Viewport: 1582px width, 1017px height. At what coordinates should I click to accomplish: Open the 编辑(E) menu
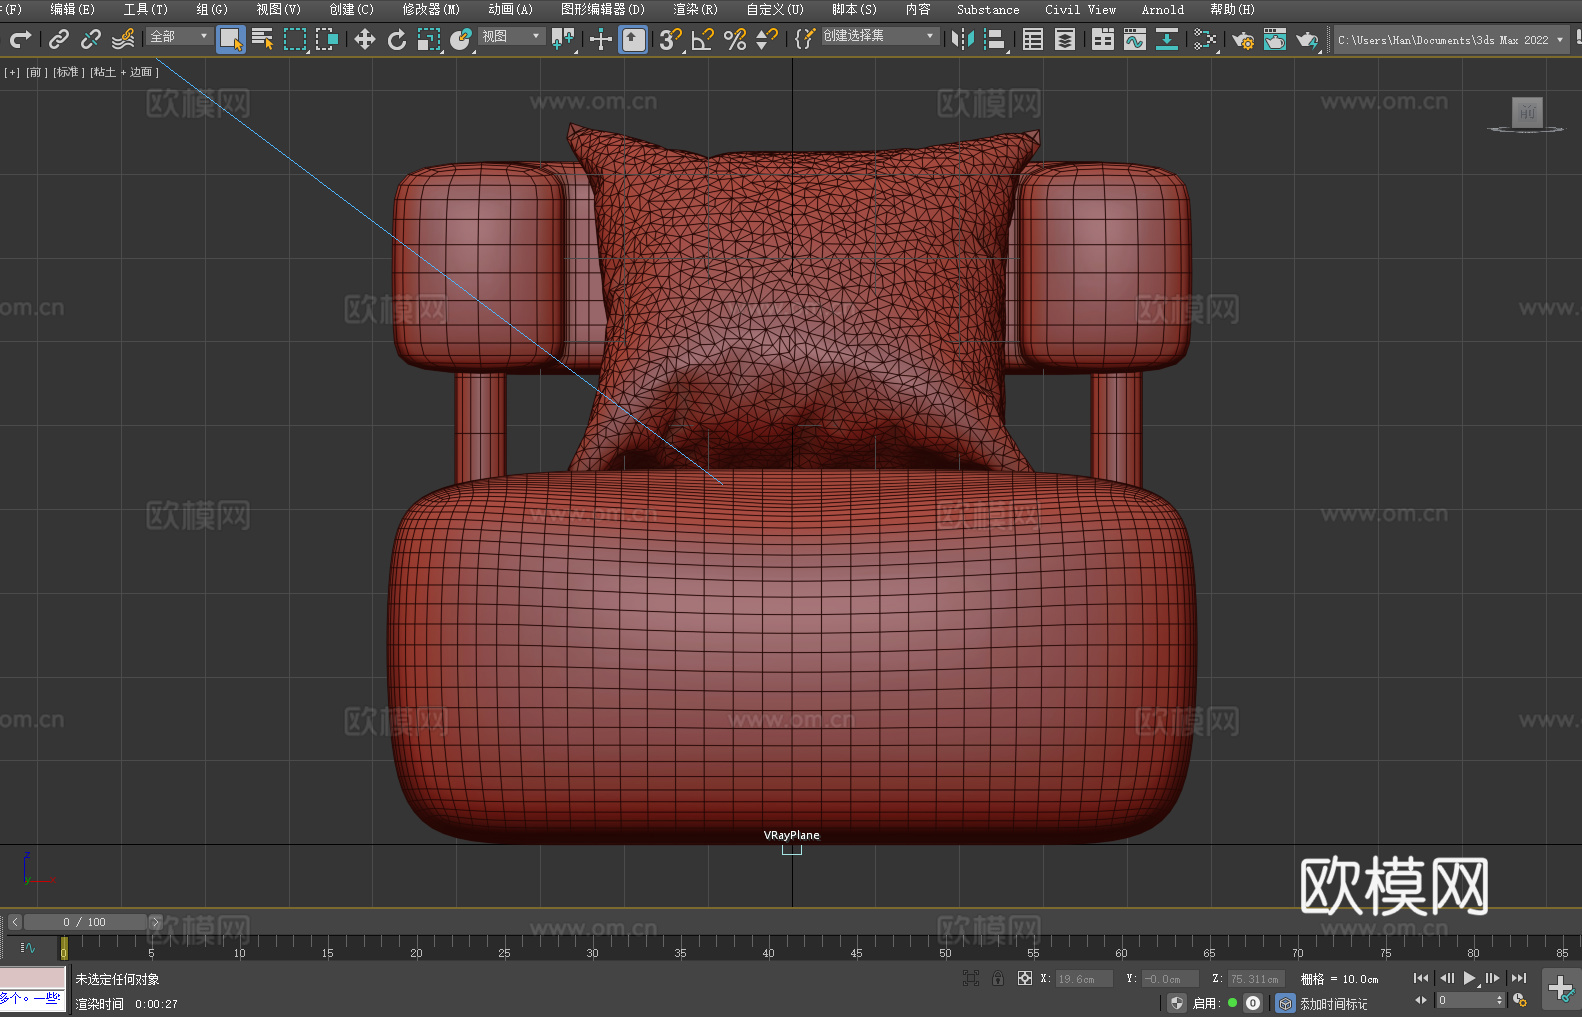pyautogui.click(x=72, y=9)
